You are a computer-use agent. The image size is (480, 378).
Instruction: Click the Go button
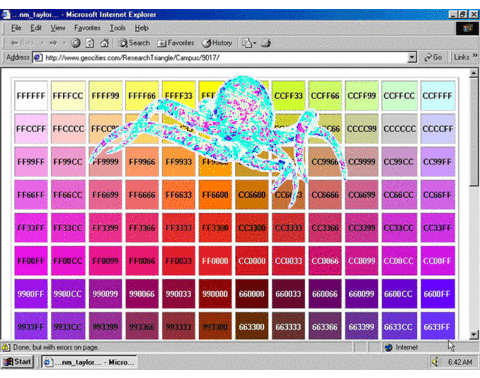tap(433, 57)
